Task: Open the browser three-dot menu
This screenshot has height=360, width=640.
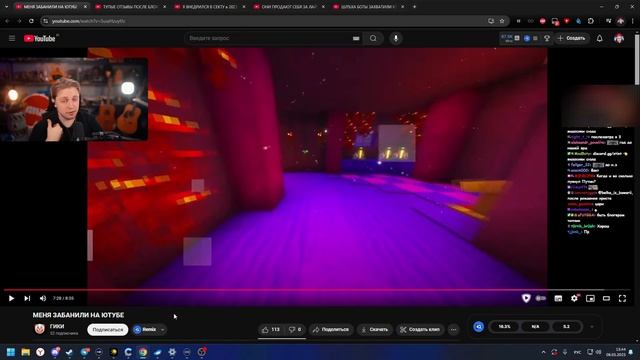Action: click(633, 21)
